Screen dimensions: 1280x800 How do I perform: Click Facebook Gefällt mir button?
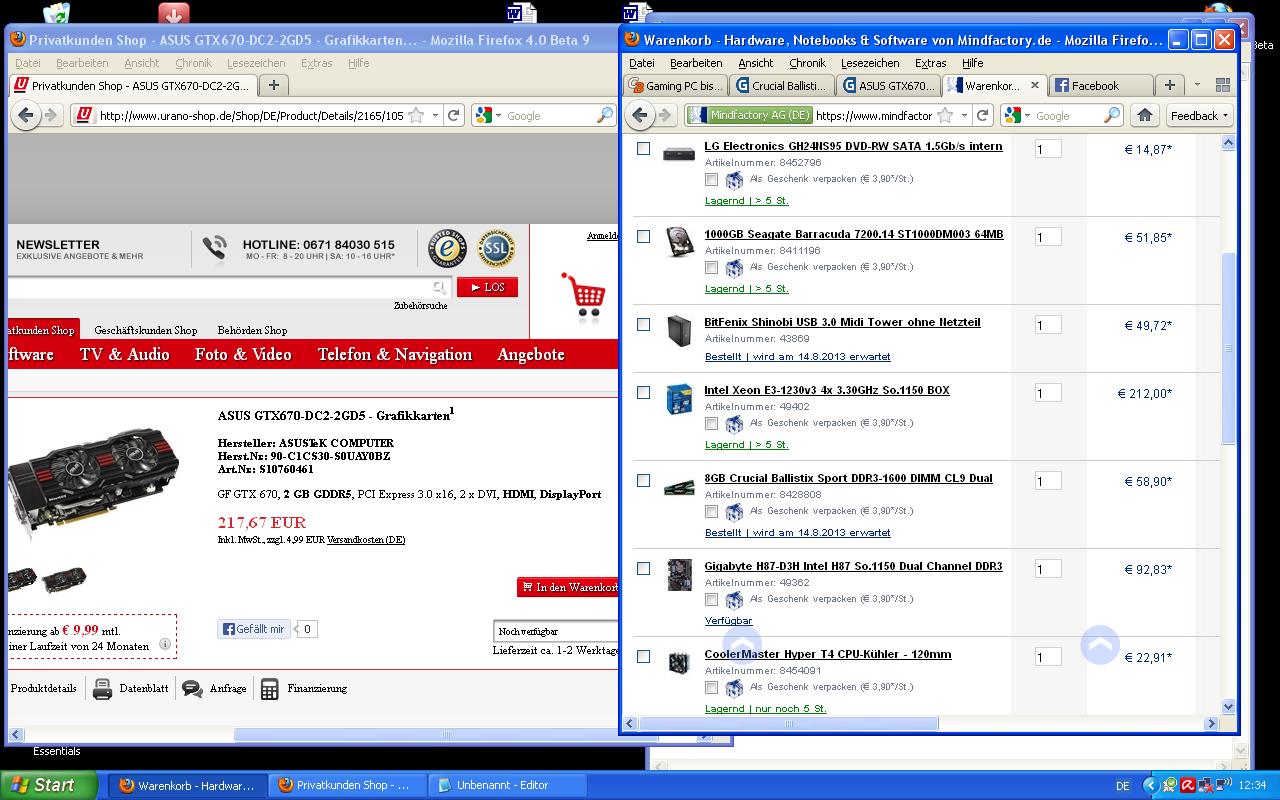254,629
